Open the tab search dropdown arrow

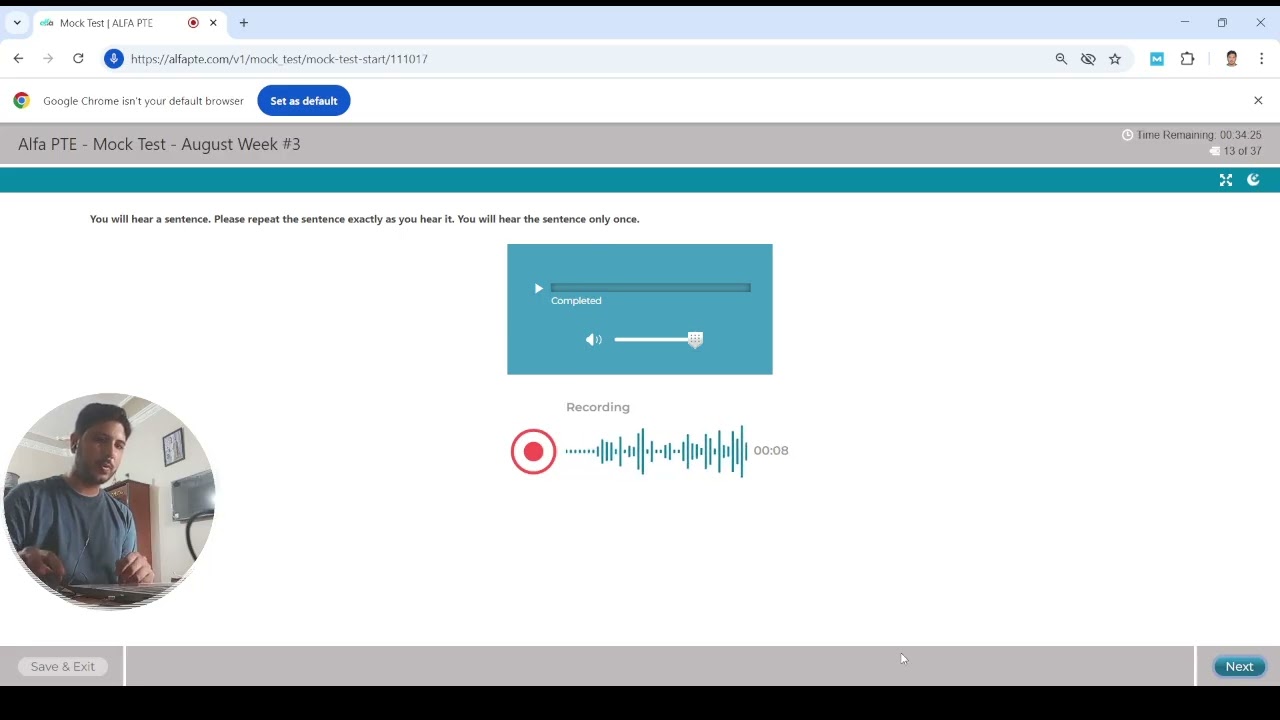17,23
